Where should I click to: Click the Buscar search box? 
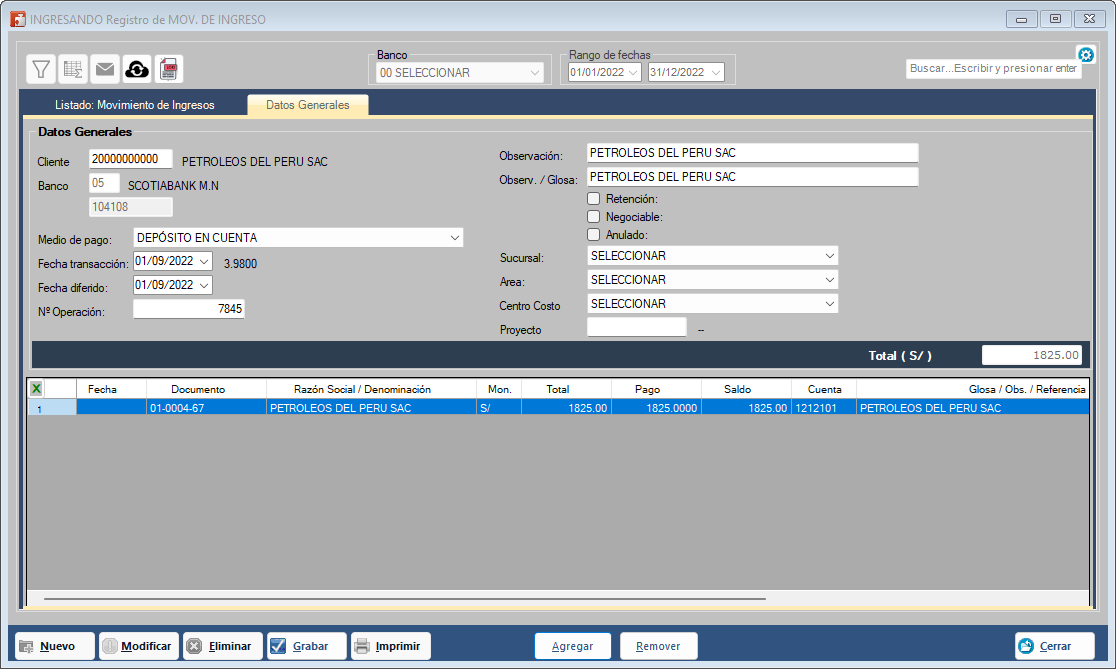click(994, 68)
